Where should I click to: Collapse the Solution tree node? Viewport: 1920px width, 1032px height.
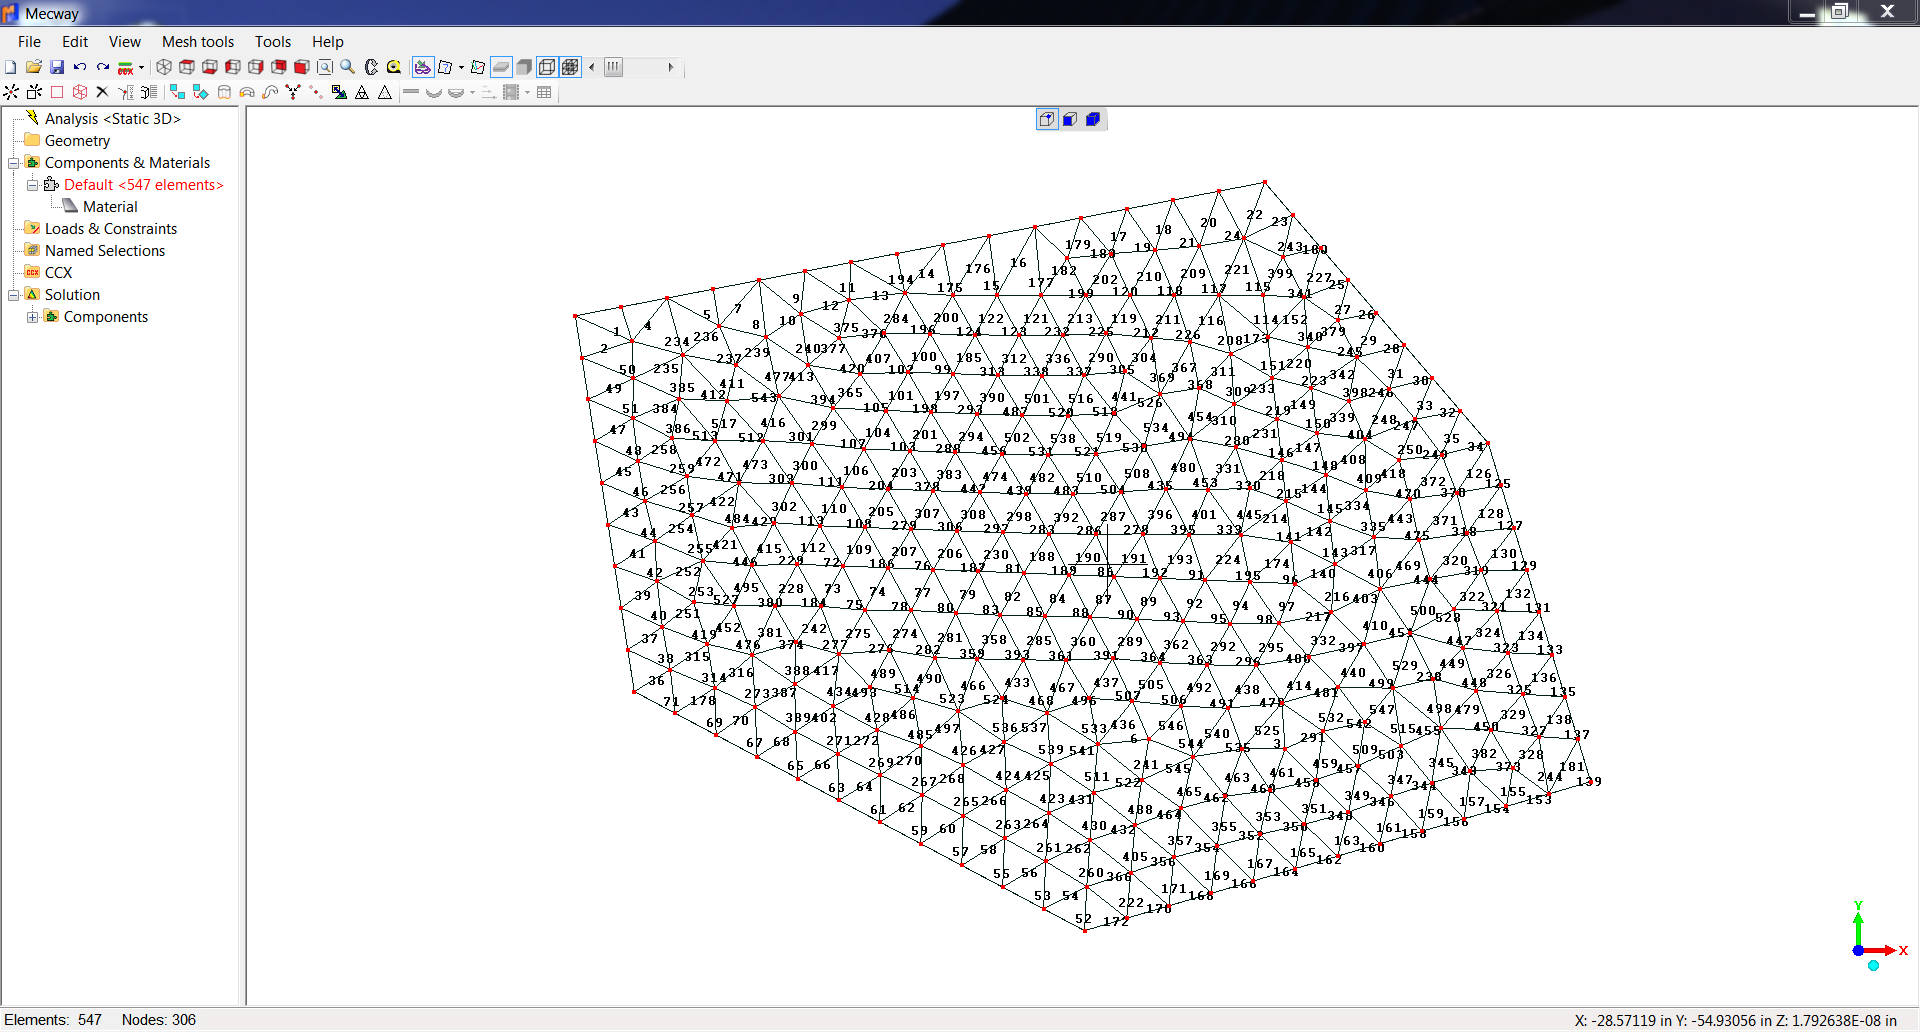[x=14, y=294]
